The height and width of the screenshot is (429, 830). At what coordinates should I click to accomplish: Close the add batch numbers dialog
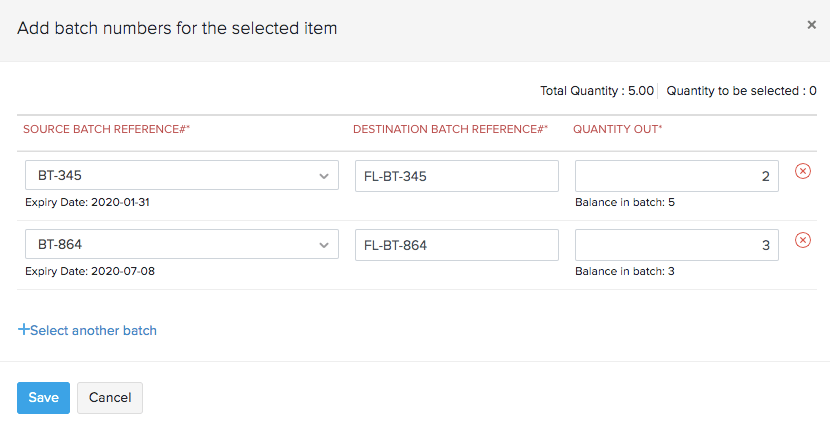click(x=811, y=25)
